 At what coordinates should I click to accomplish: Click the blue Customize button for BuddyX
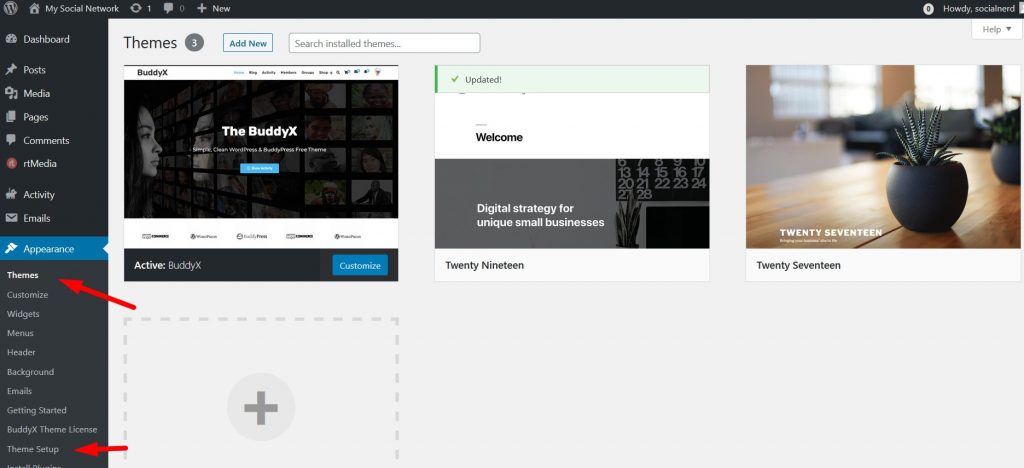(x=360, y=265)
